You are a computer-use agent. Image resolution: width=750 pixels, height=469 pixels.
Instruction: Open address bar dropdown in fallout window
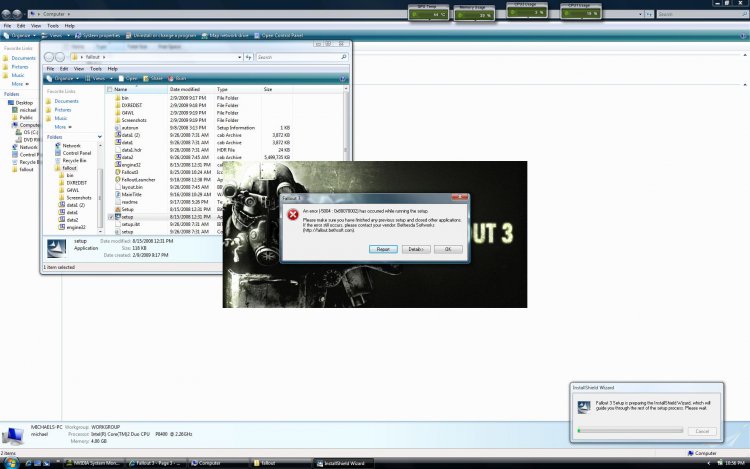point(240,57)
